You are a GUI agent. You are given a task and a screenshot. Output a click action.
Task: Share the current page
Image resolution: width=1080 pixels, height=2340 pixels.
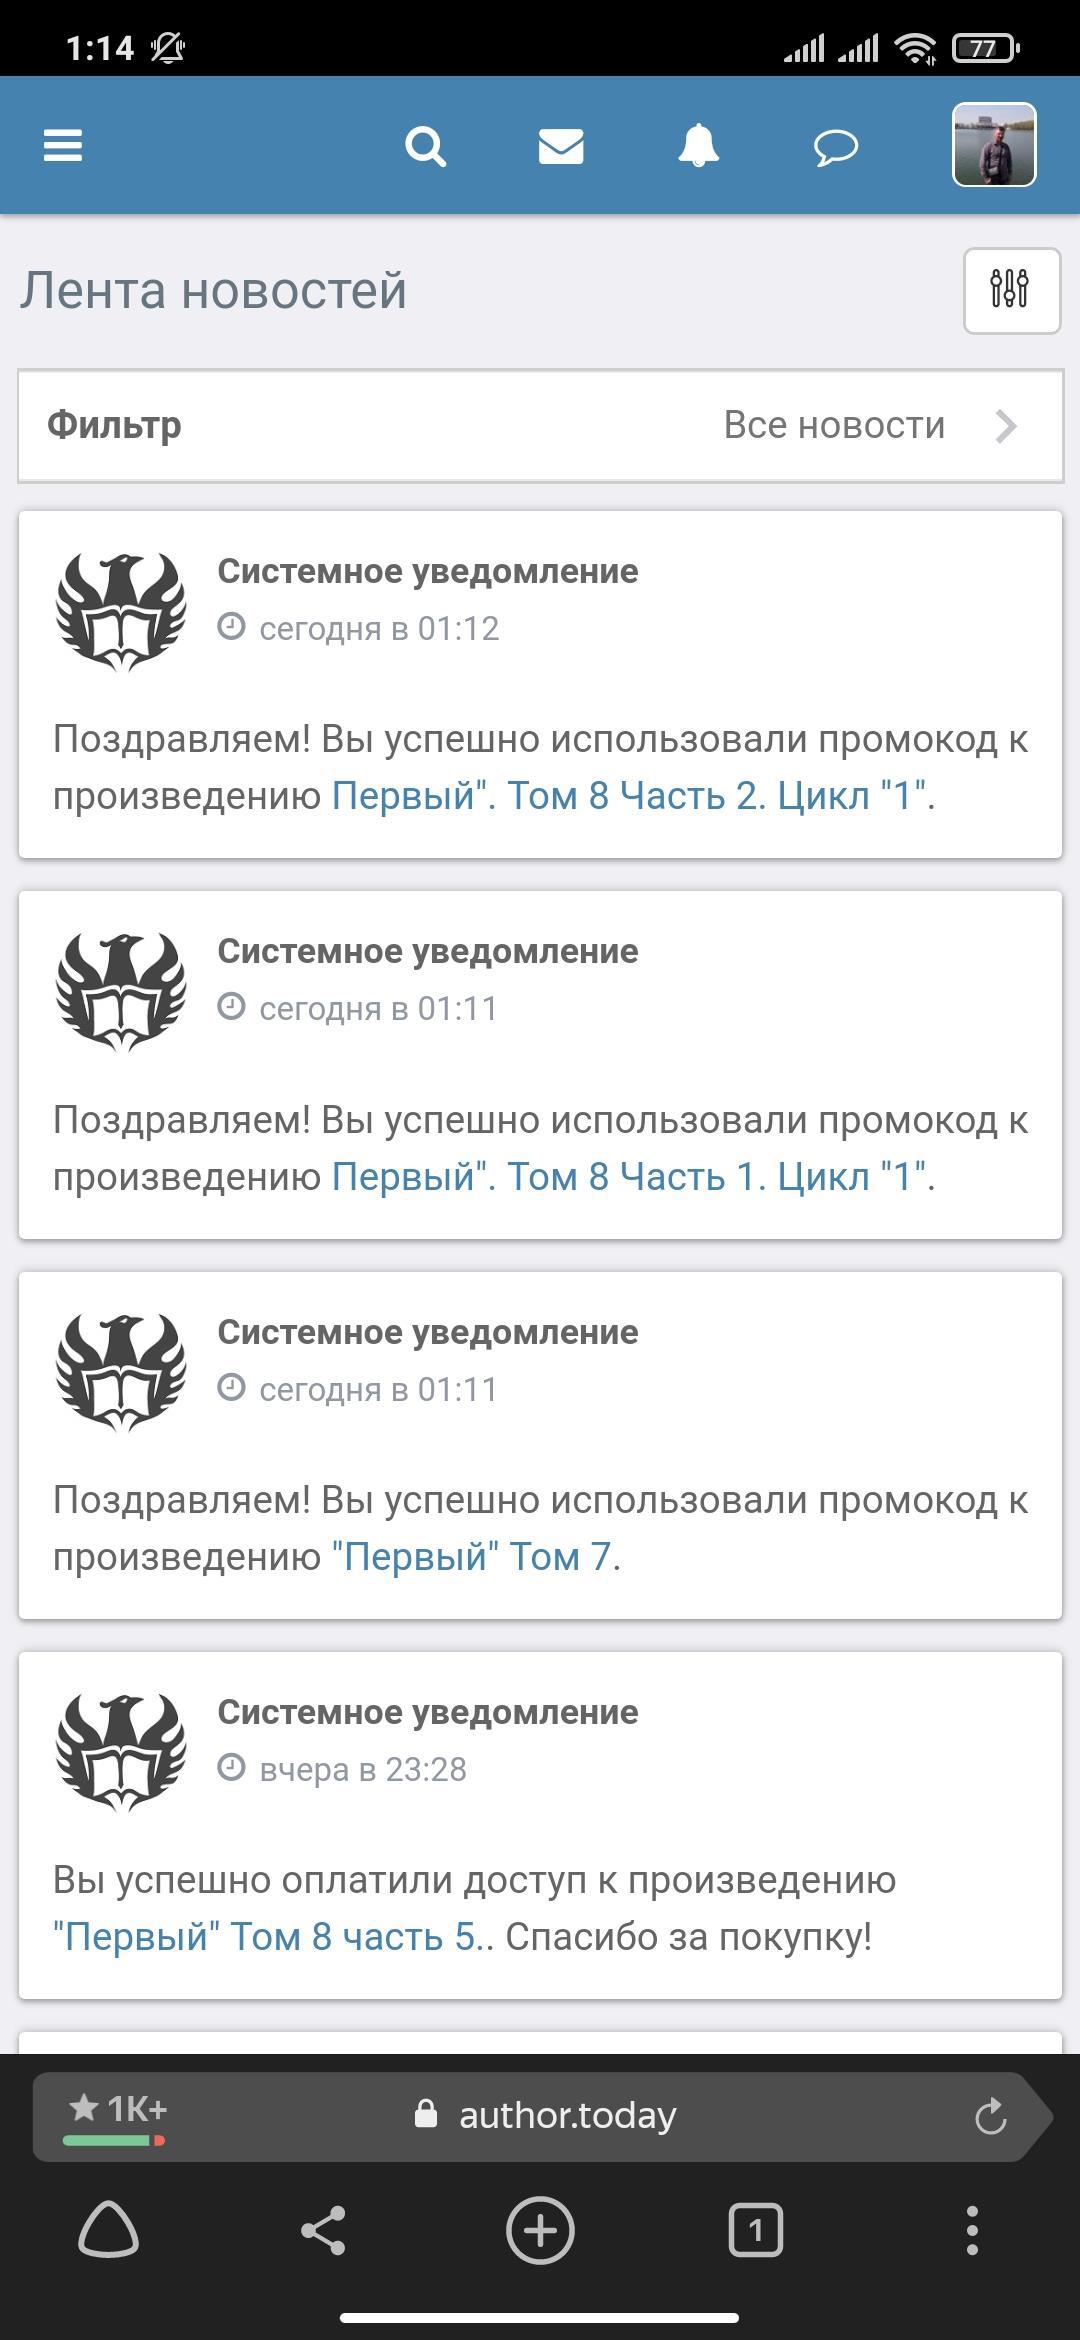pos(324,2229)
